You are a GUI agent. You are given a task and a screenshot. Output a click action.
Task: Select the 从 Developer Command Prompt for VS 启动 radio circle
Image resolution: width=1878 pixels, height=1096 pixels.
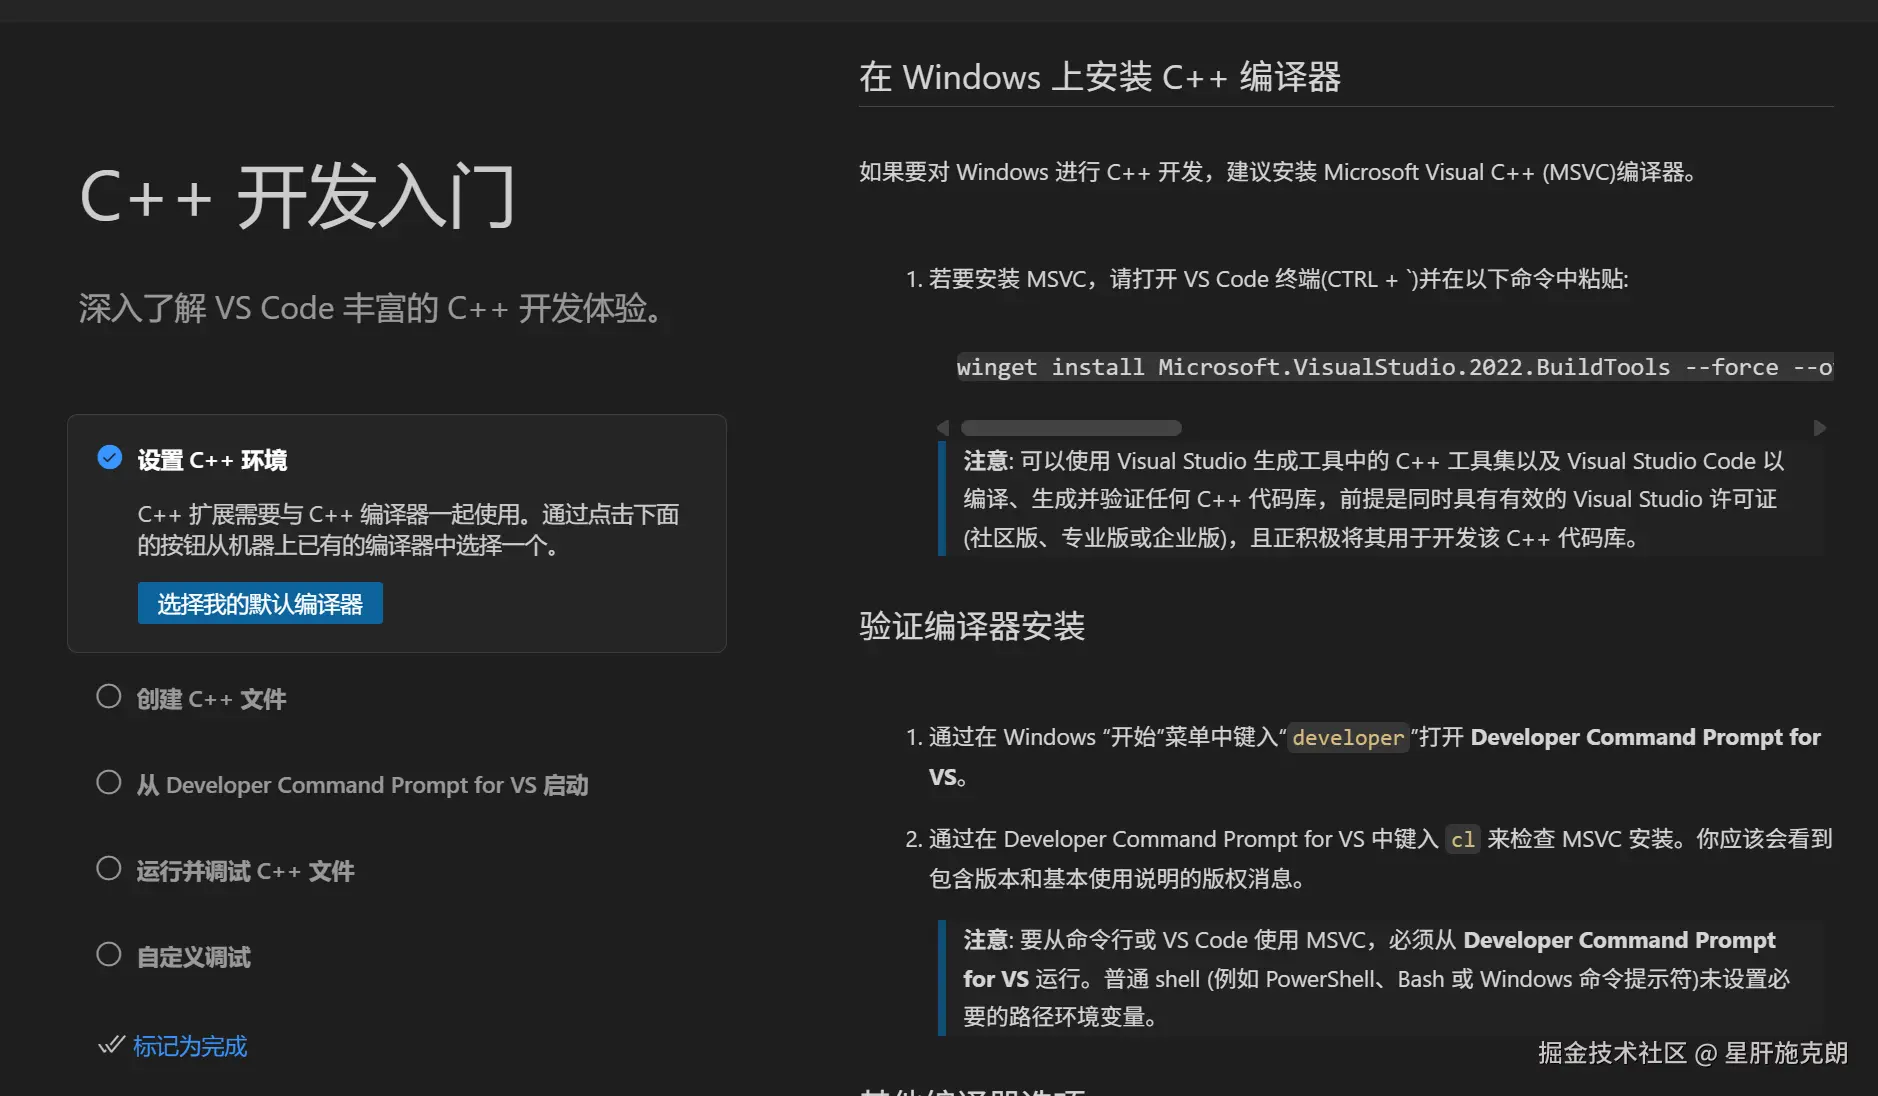tap(109, 783)
